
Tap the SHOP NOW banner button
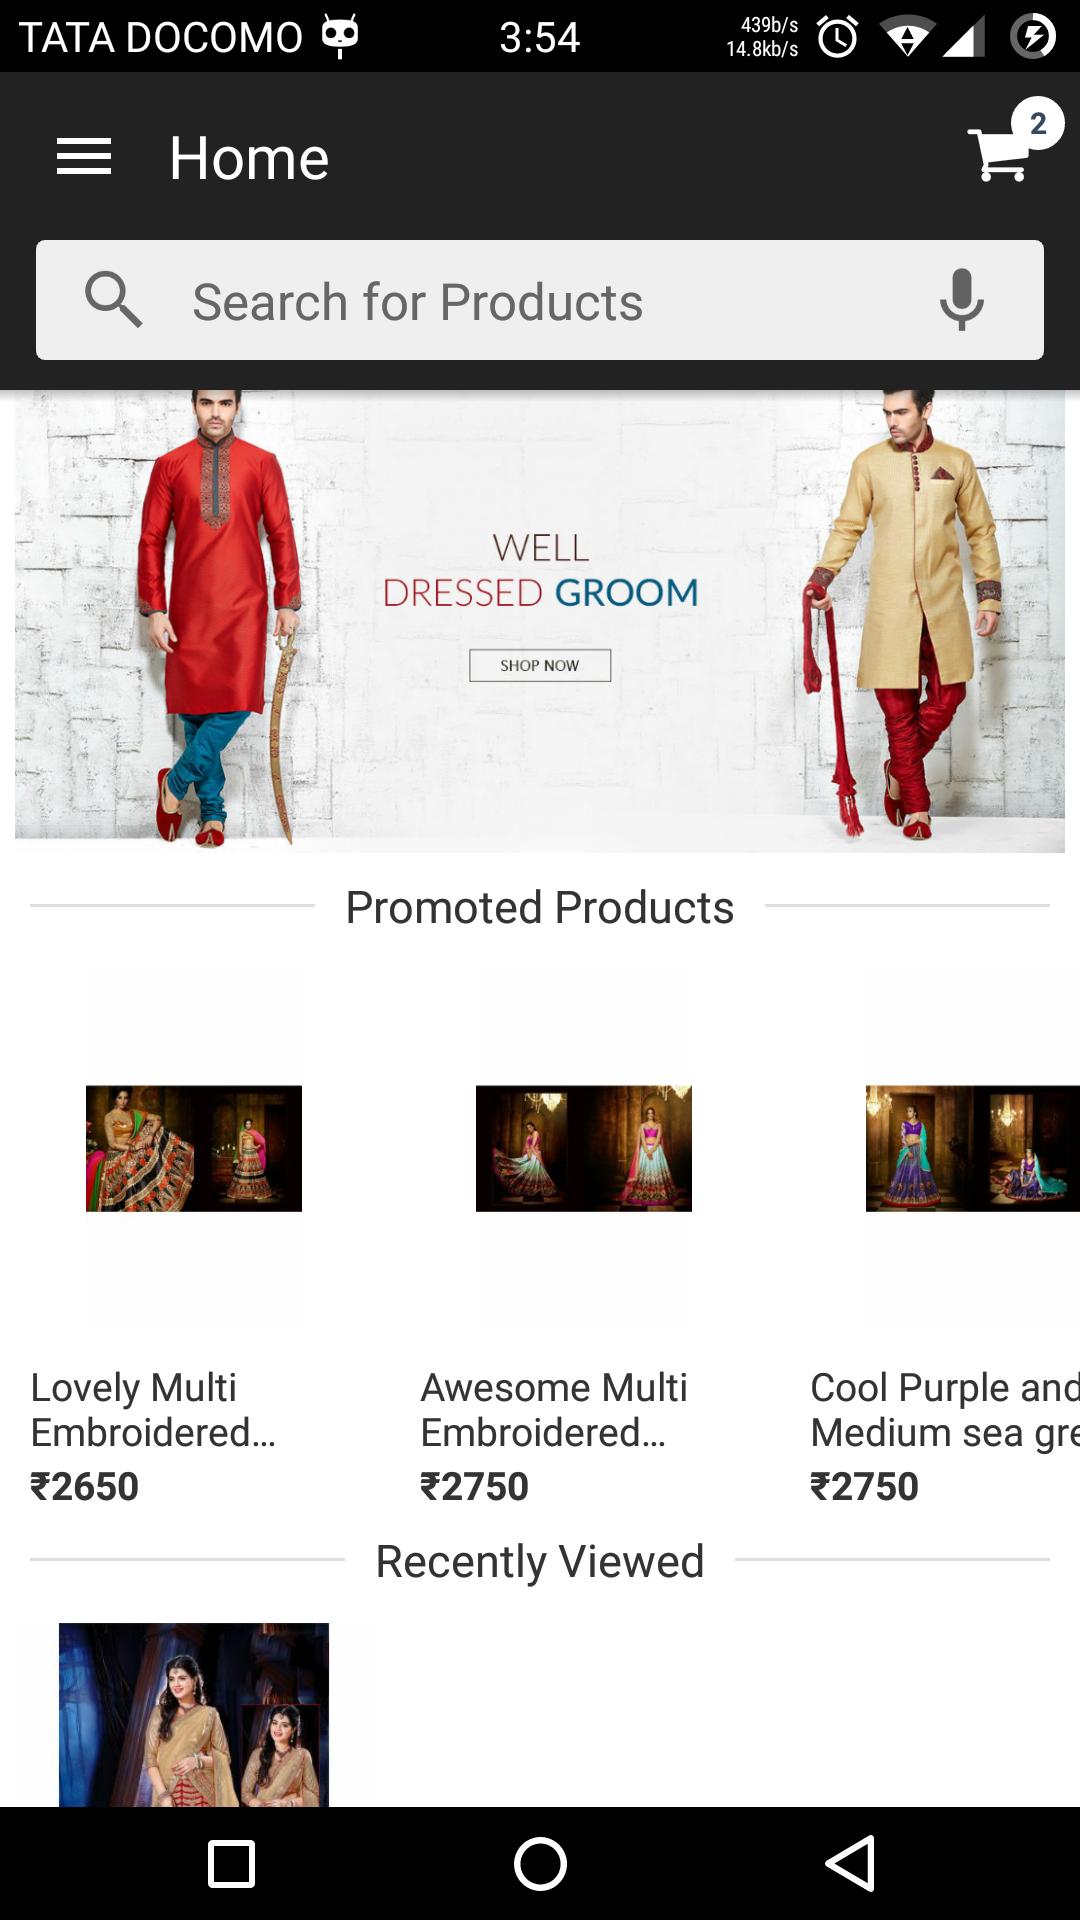coord(540,665)
